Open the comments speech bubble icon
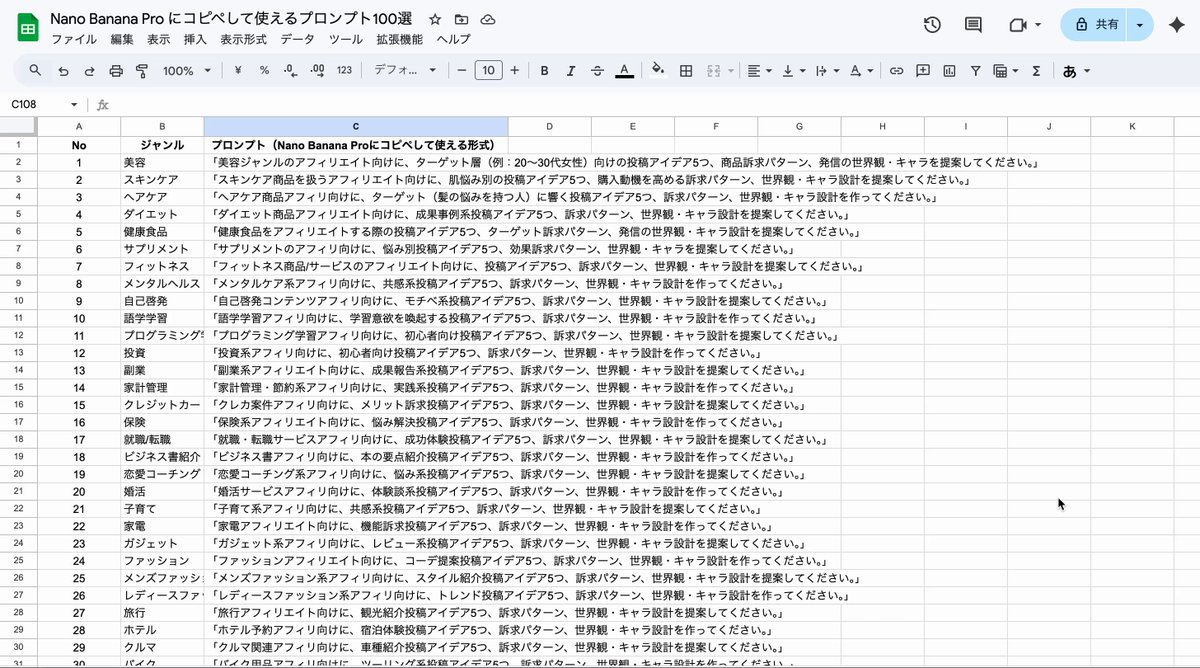 973,25
